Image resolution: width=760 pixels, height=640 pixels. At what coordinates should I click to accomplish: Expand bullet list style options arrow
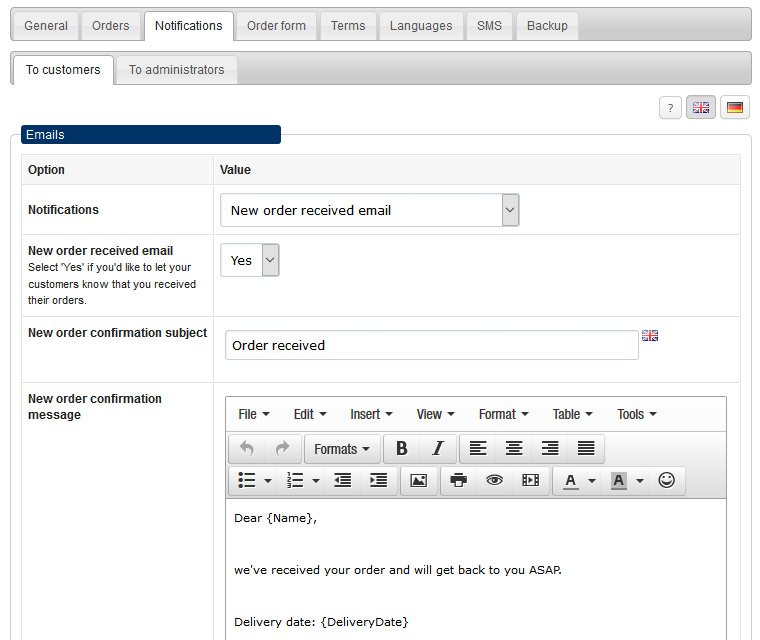tap(268, 481)
